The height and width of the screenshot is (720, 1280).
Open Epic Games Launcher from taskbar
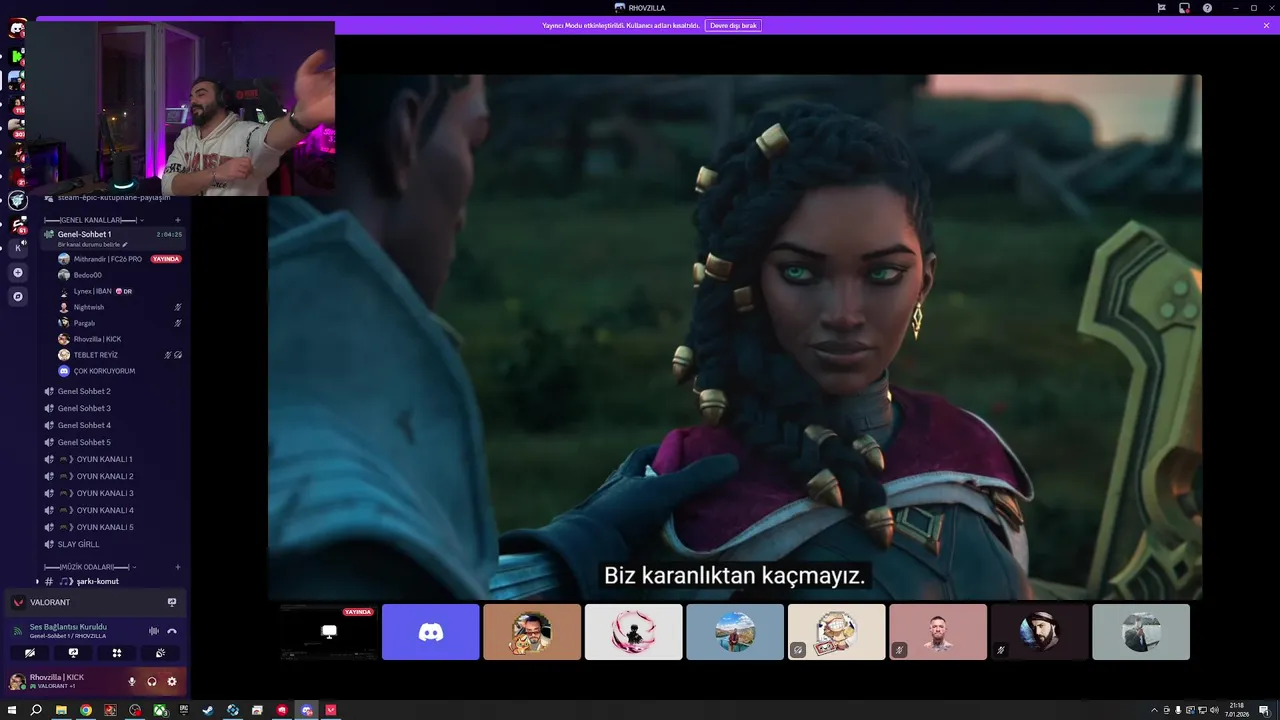click(x=184, y=710)
